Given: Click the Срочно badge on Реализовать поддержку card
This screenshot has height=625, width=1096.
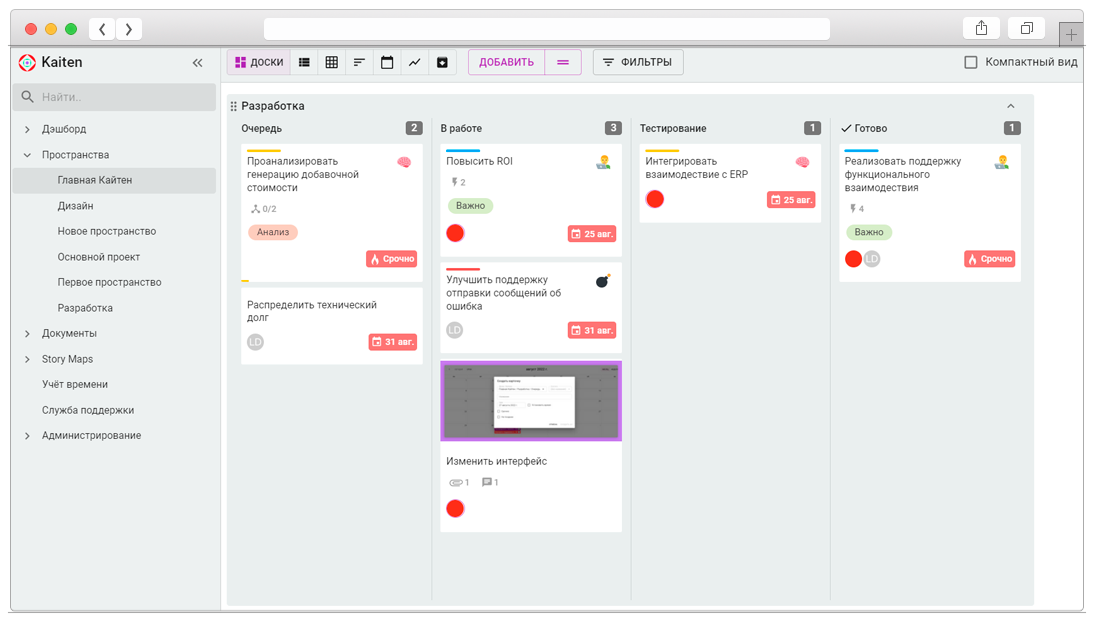Looking at the screenshot, I should [990, 259].
